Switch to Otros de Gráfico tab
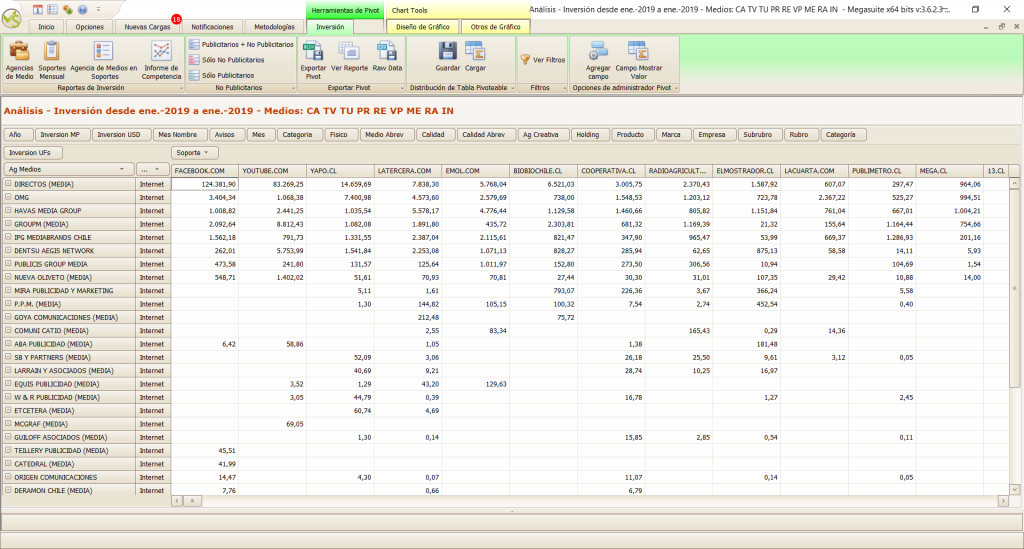The height and width of the screenshot is (549, 1024). pos(496,27)
